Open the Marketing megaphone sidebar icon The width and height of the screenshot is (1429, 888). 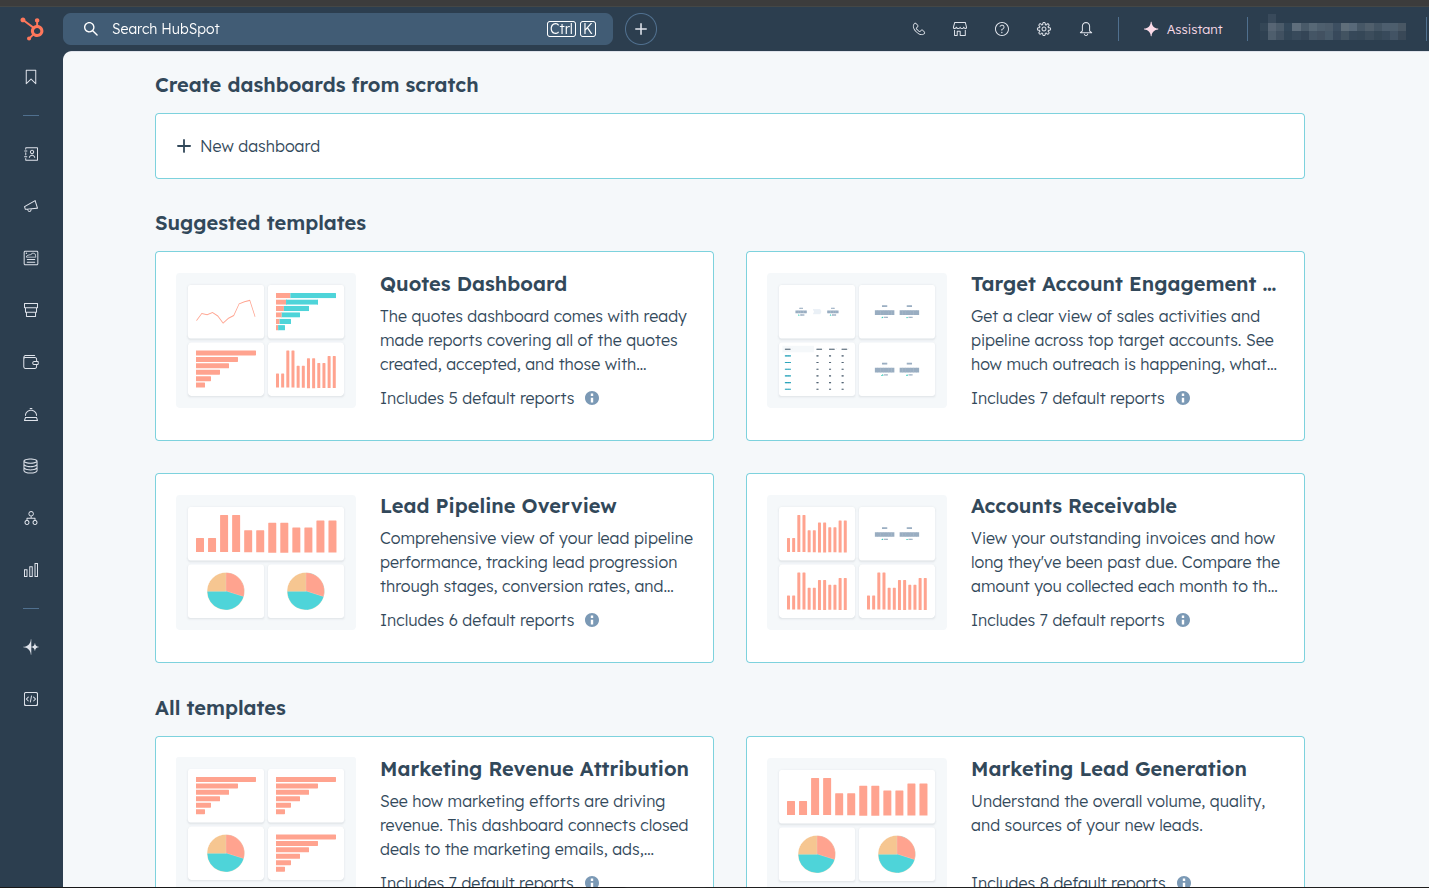[x=31, y=206]
